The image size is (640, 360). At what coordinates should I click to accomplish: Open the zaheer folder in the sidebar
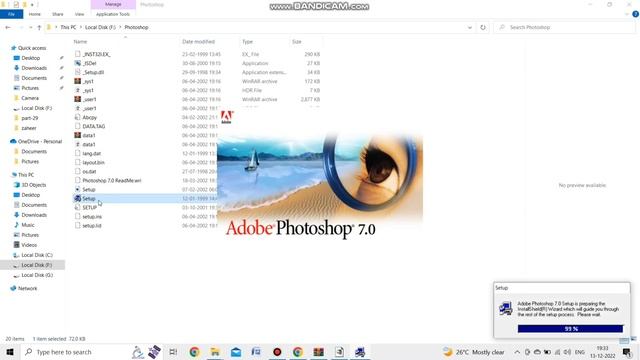tap(29, 128)
